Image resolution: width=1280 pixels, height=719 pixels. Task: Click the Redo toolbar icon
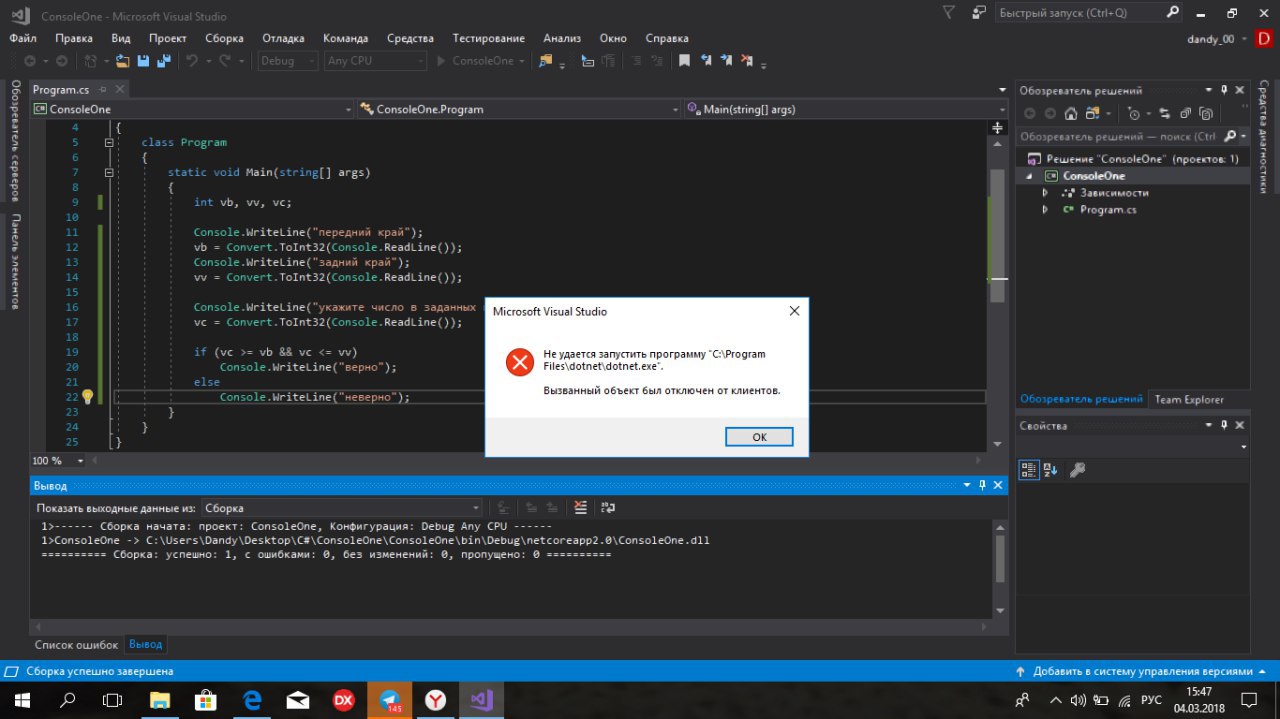tap(226, 61)
